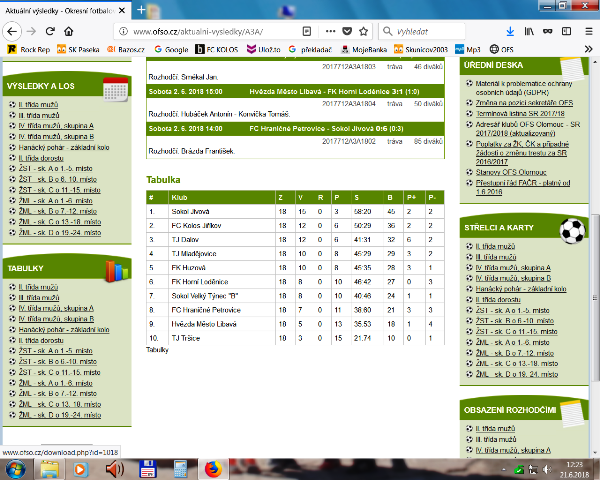Click the system tray volume icon

click(x=548, y=469)
